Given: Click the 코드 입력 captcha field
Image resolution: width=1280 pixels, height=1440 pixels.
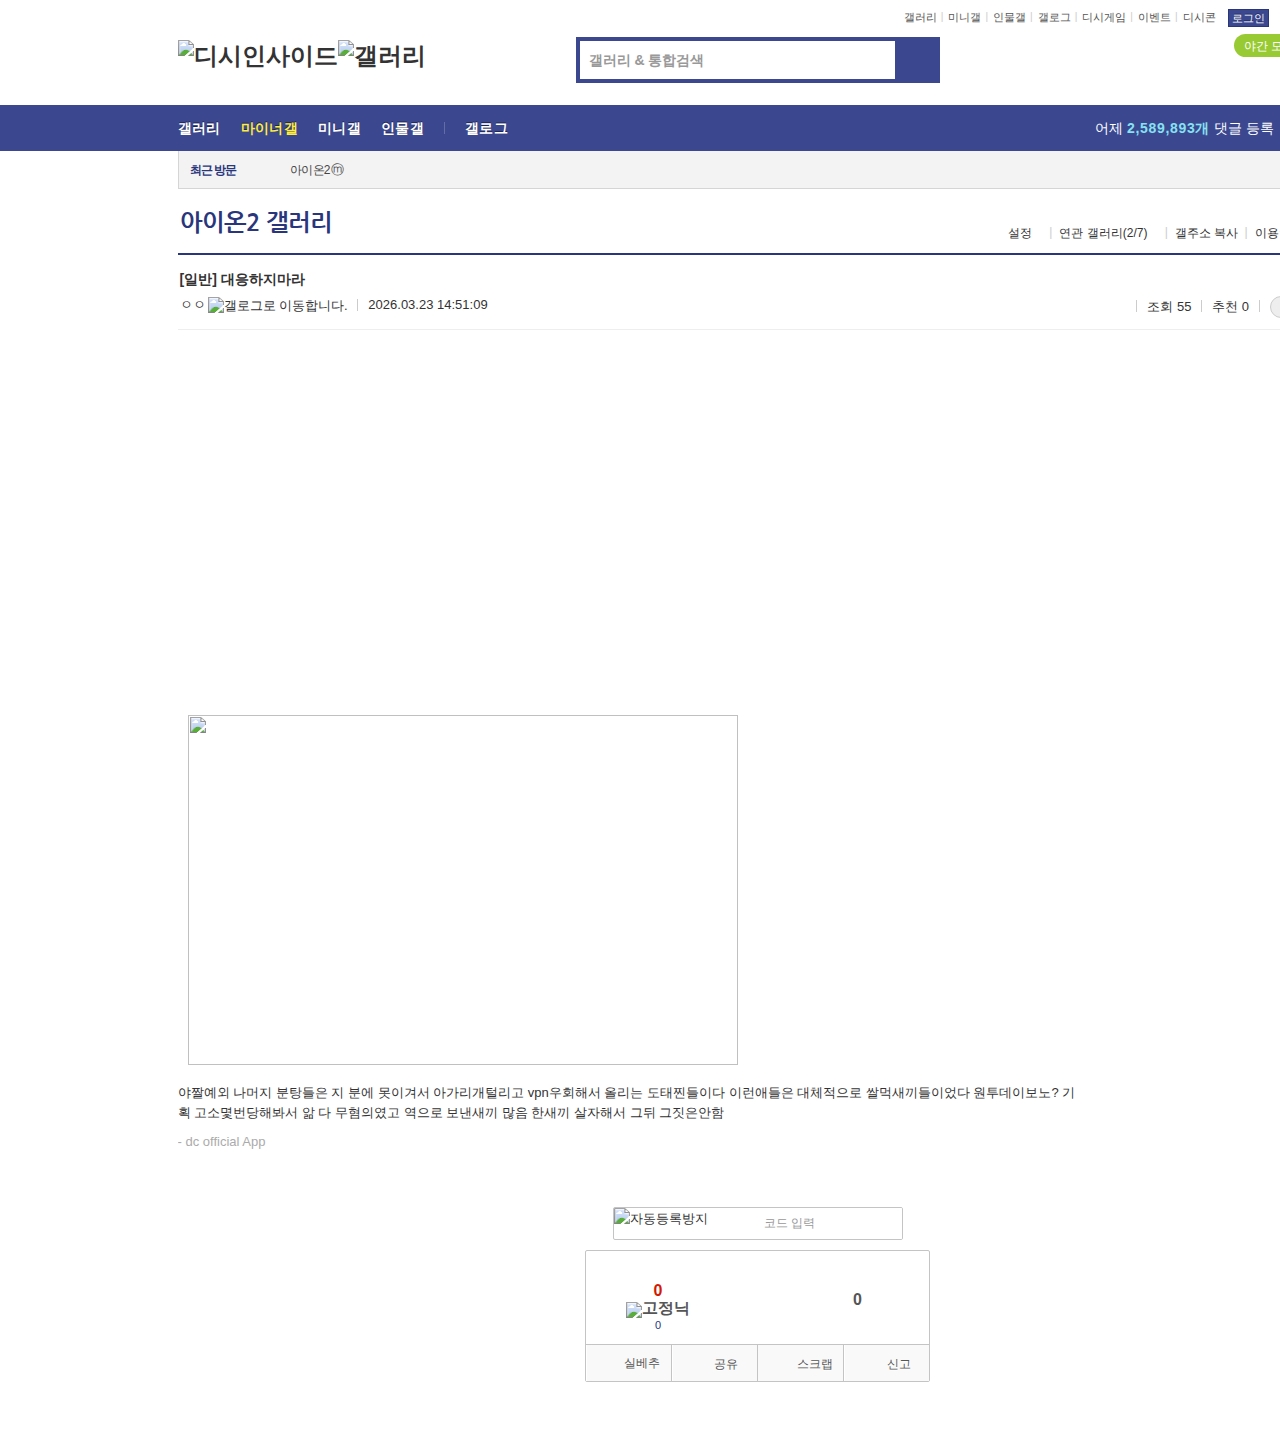Looking at the screenshot, I should [828, 1223].
